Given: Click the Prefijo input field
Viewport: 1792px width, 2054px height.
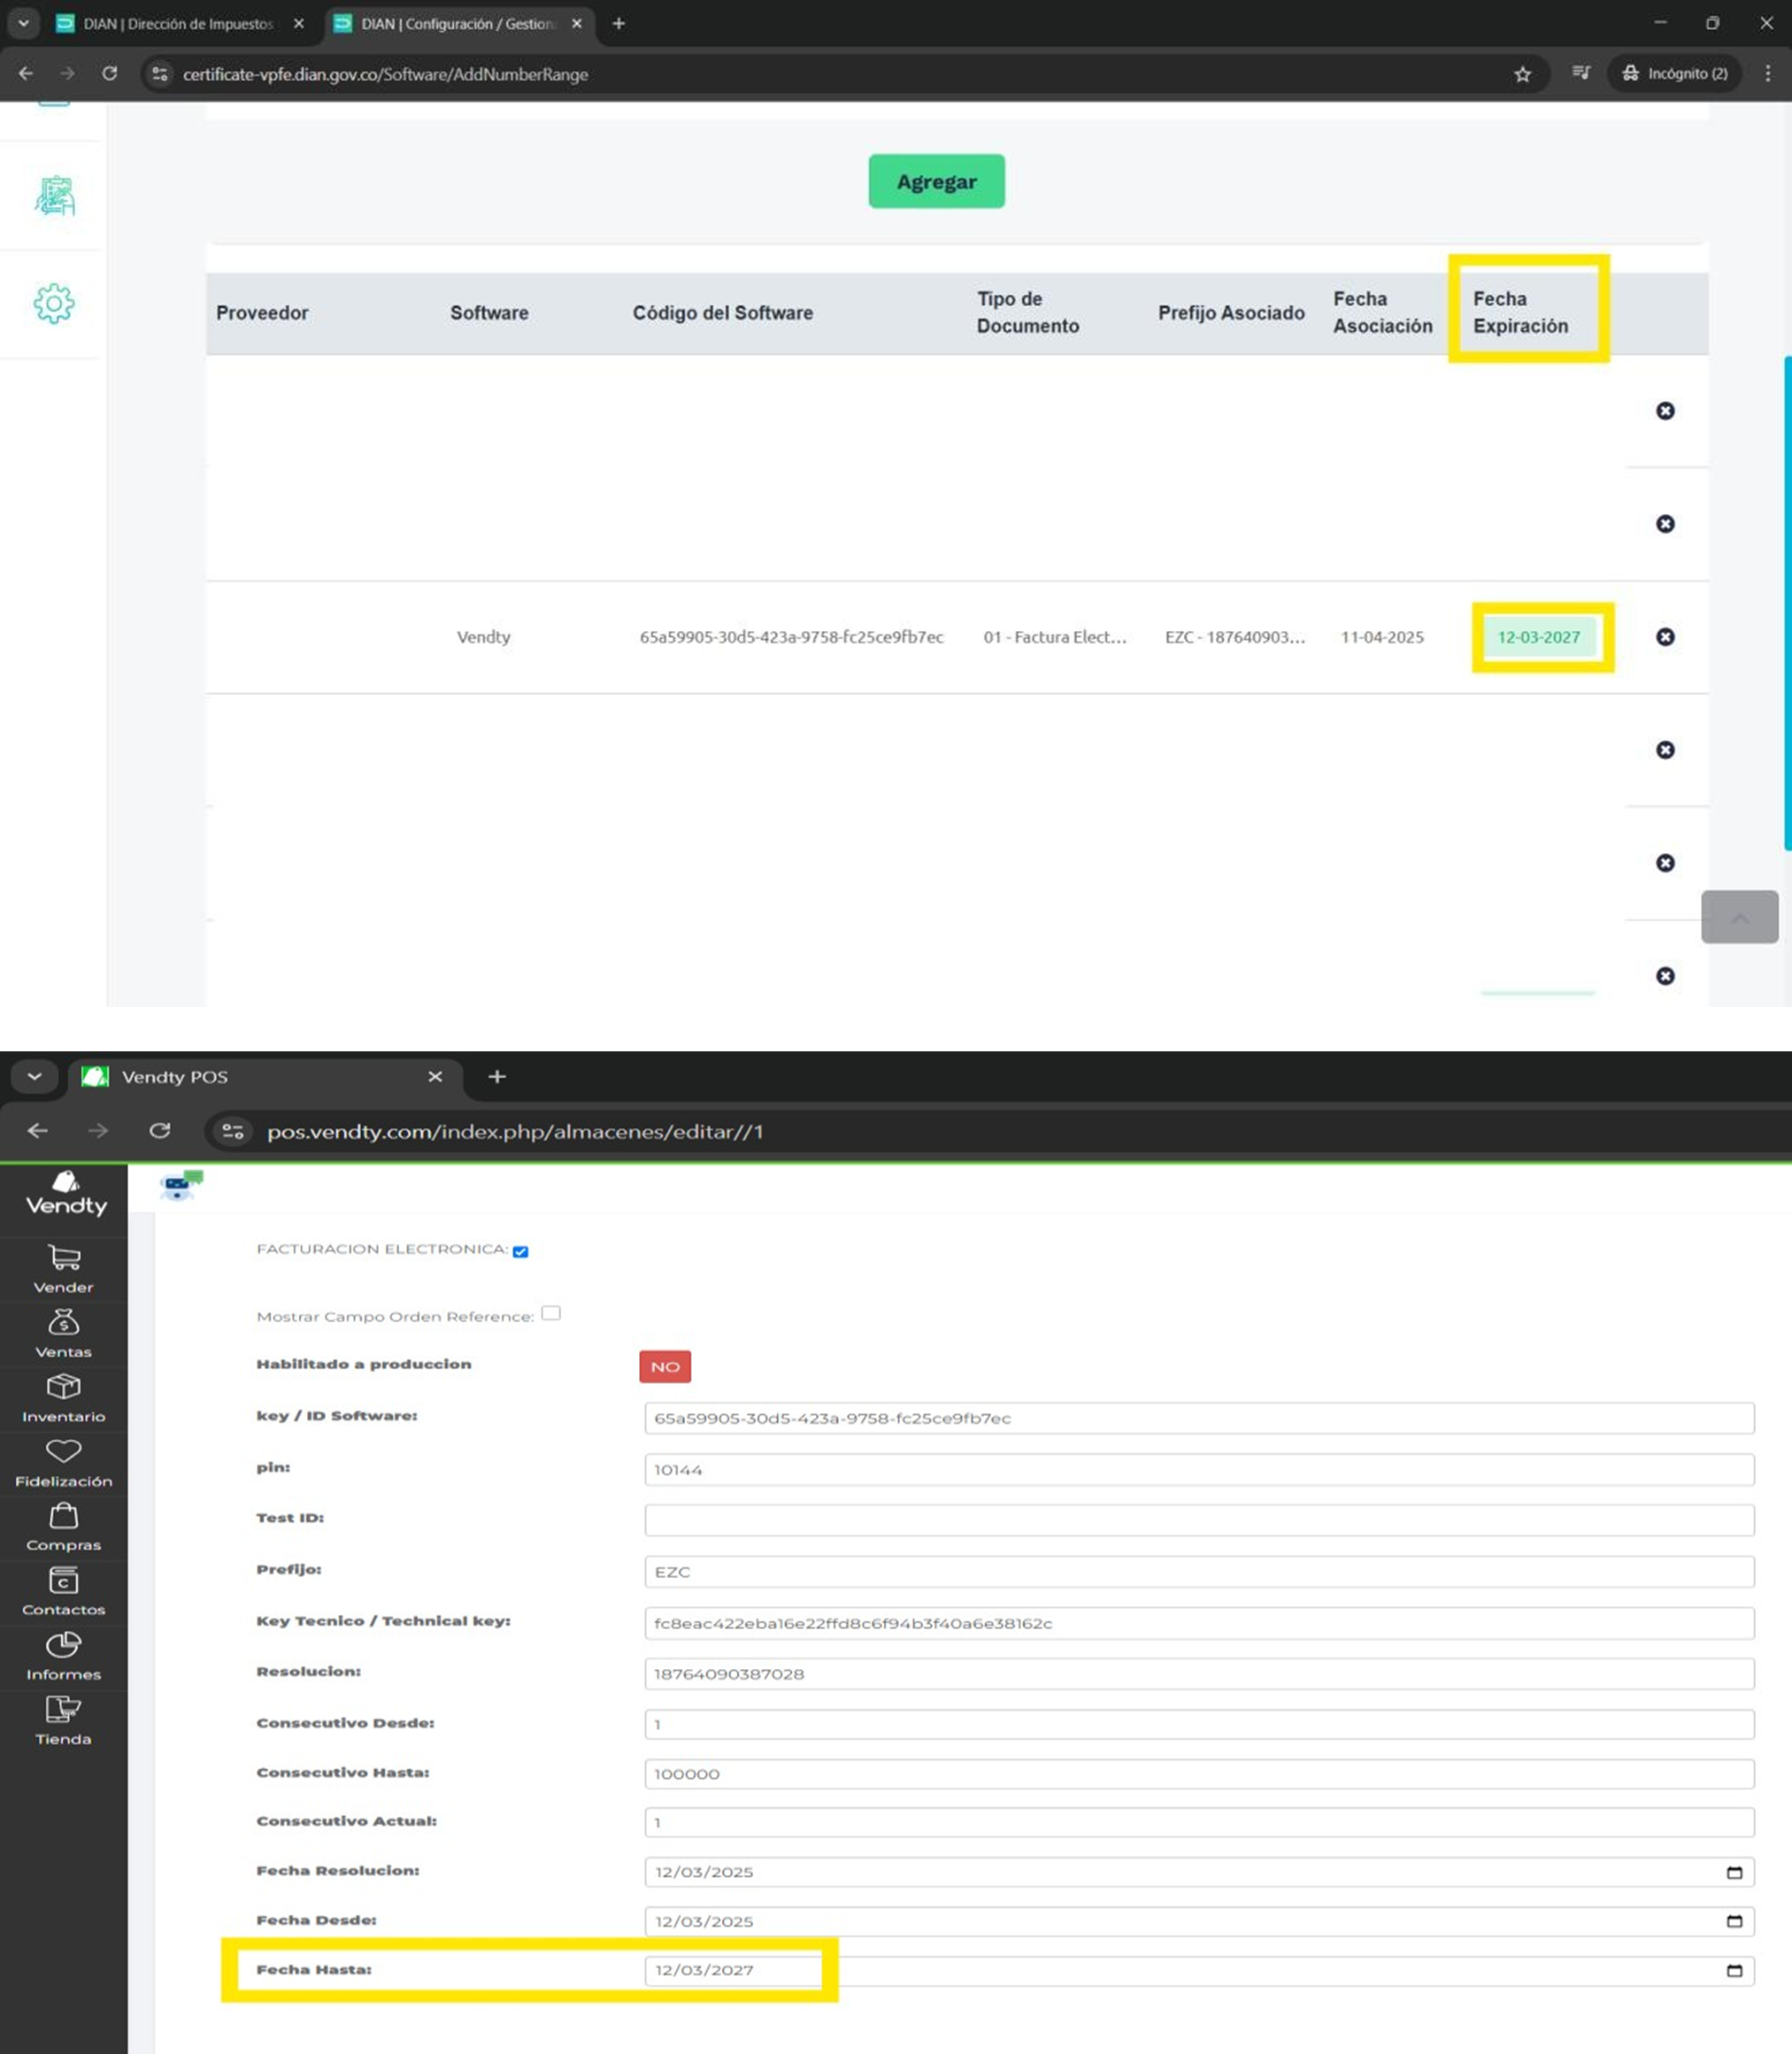Looking at the screenshot, I should point(1198,1572).
